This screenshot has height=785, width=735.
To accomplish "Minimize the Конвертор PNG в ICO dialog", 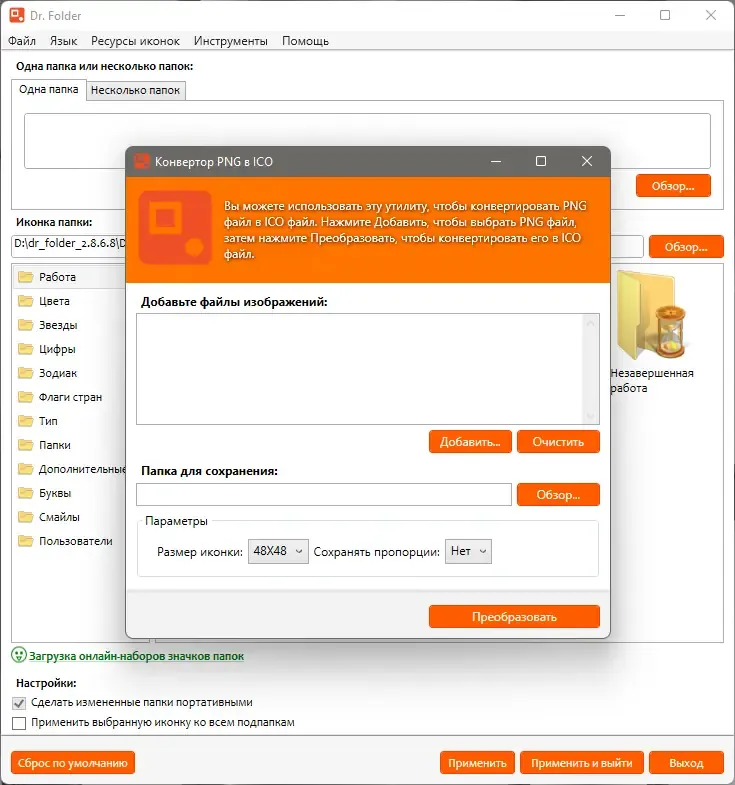I will [496, 161].
